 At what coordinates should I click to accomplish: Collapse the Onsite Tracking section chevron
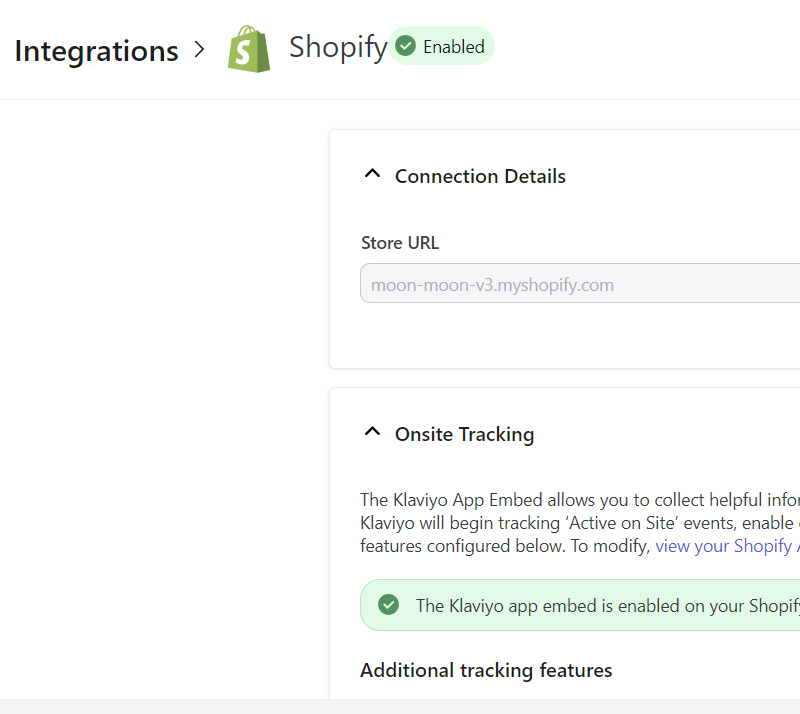(373, 433)
